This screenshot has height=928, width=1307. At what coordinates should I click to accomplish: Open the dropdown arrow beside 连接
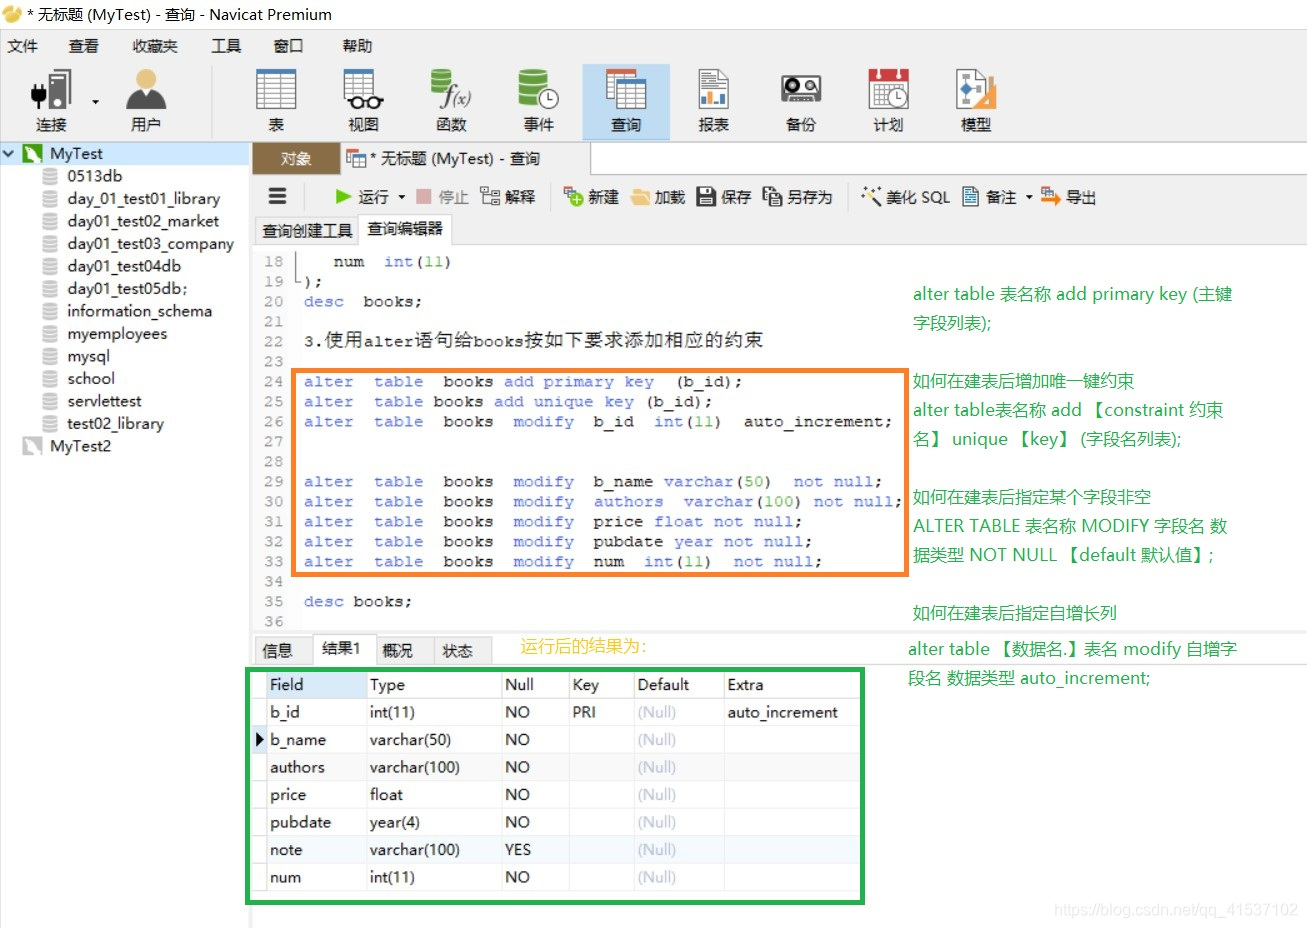tap(96, 102)
